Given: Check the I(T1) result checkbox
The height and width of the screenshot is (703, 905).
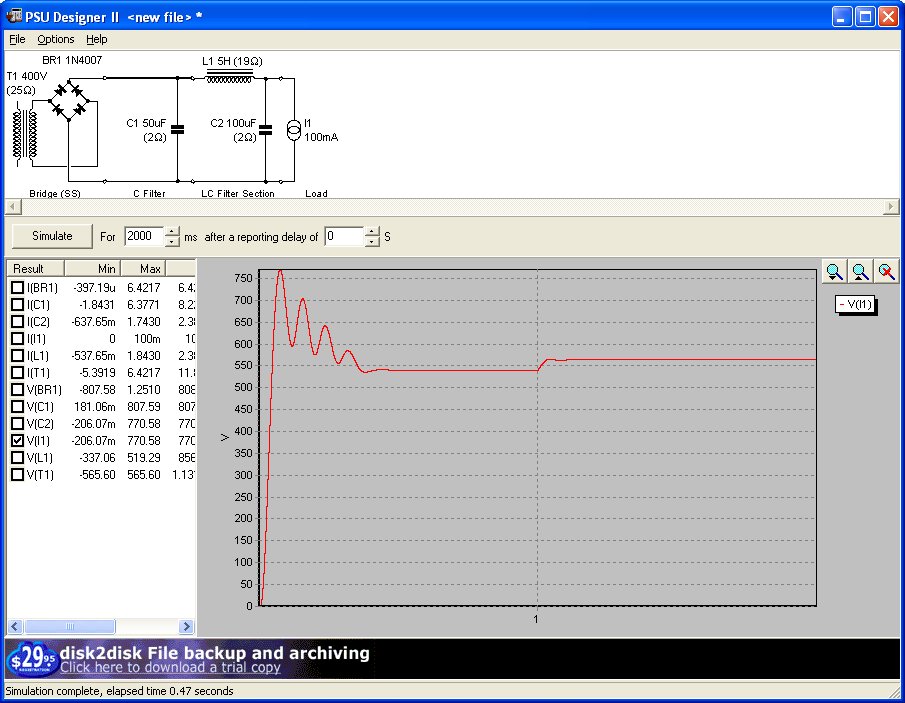Looking at the screenshot, I should click(17, 372).
